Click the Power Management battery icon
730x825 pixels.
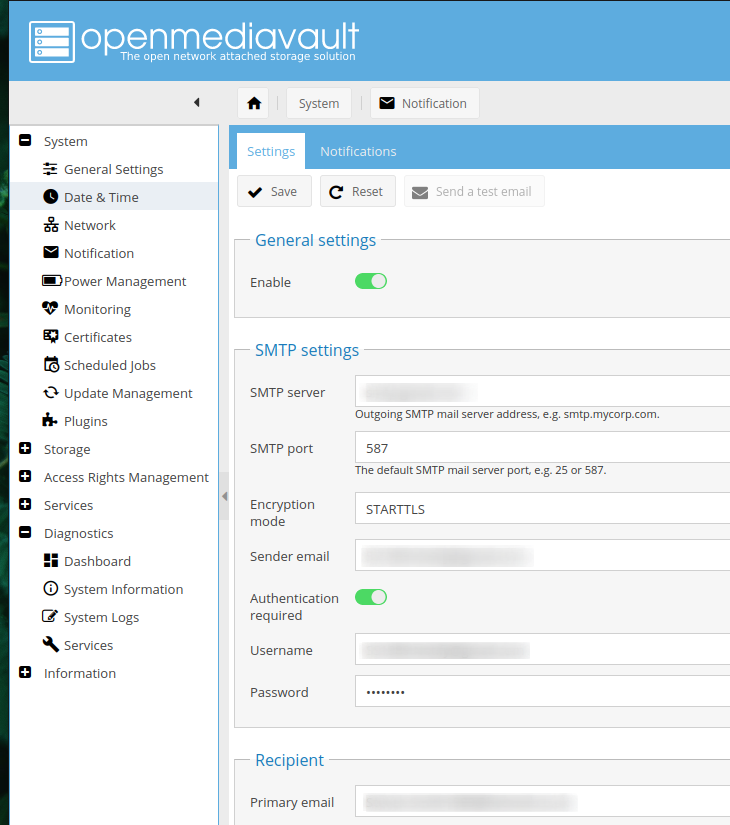(x=52, y=280)
